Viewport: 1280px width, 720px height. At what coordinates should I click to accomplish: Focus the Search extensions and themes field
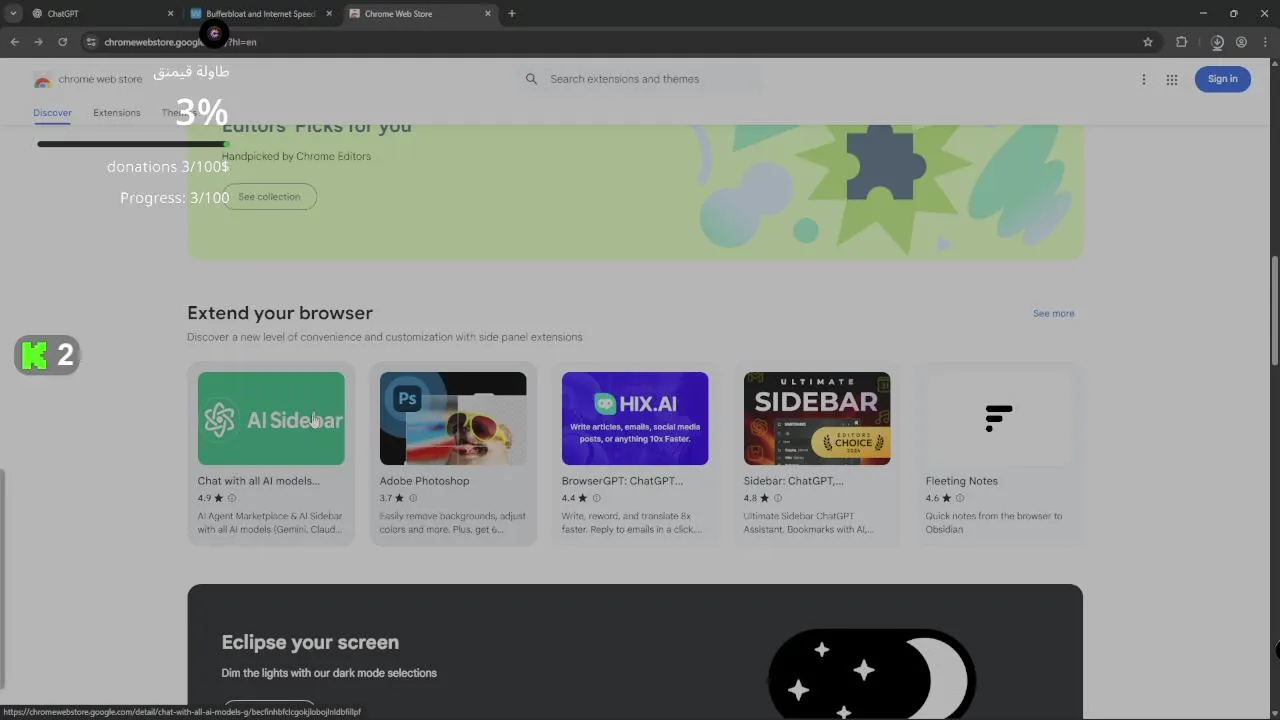coord(640,79)
